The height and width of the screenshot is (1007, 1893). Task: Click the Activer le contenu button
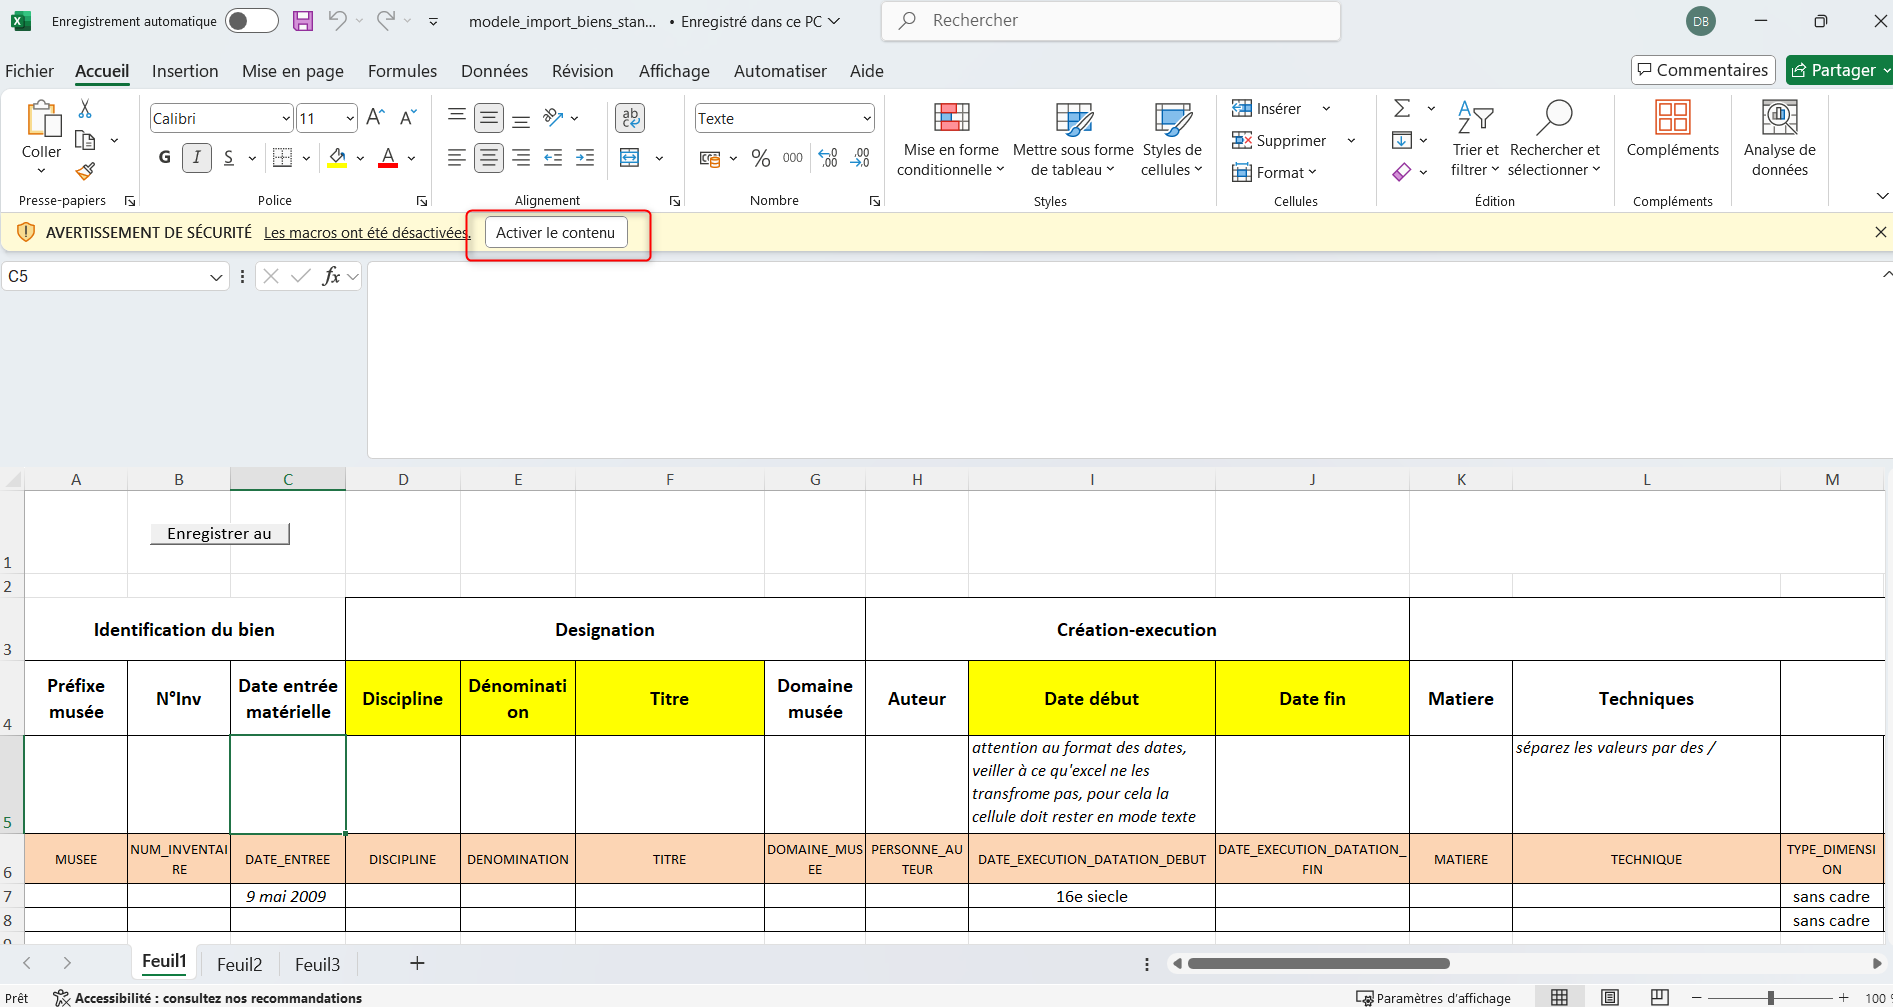coord(556,233)
